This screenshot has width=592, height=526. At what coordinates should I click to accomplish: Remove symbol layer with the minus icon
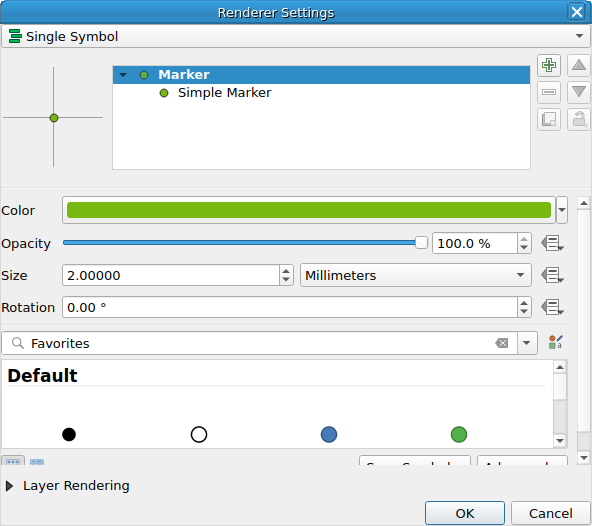(549, 92)
